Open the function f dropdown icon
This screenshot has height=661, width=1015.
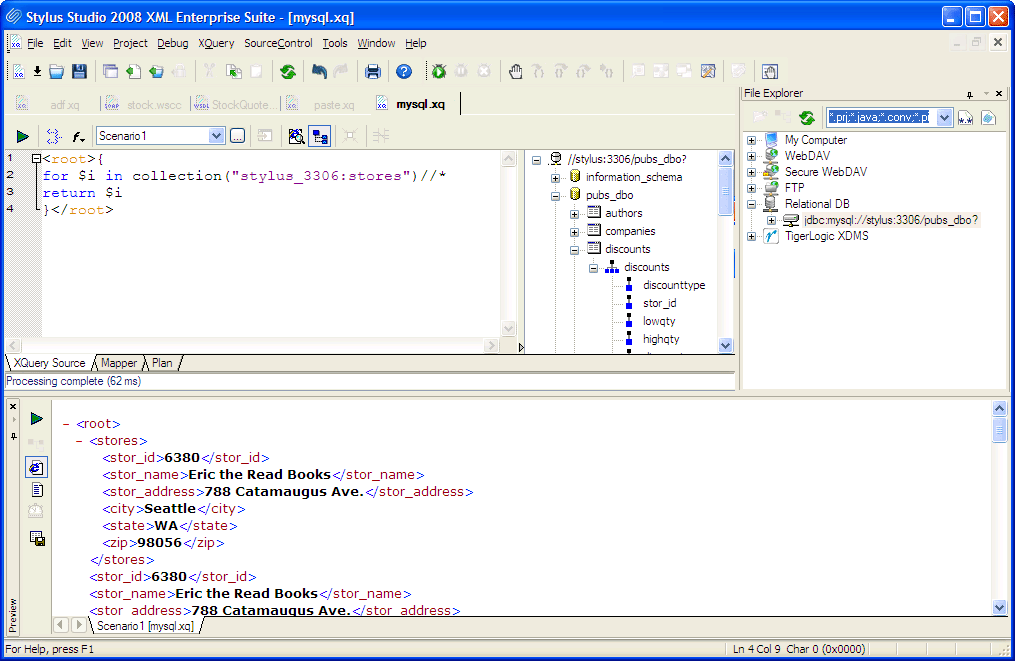78,136
